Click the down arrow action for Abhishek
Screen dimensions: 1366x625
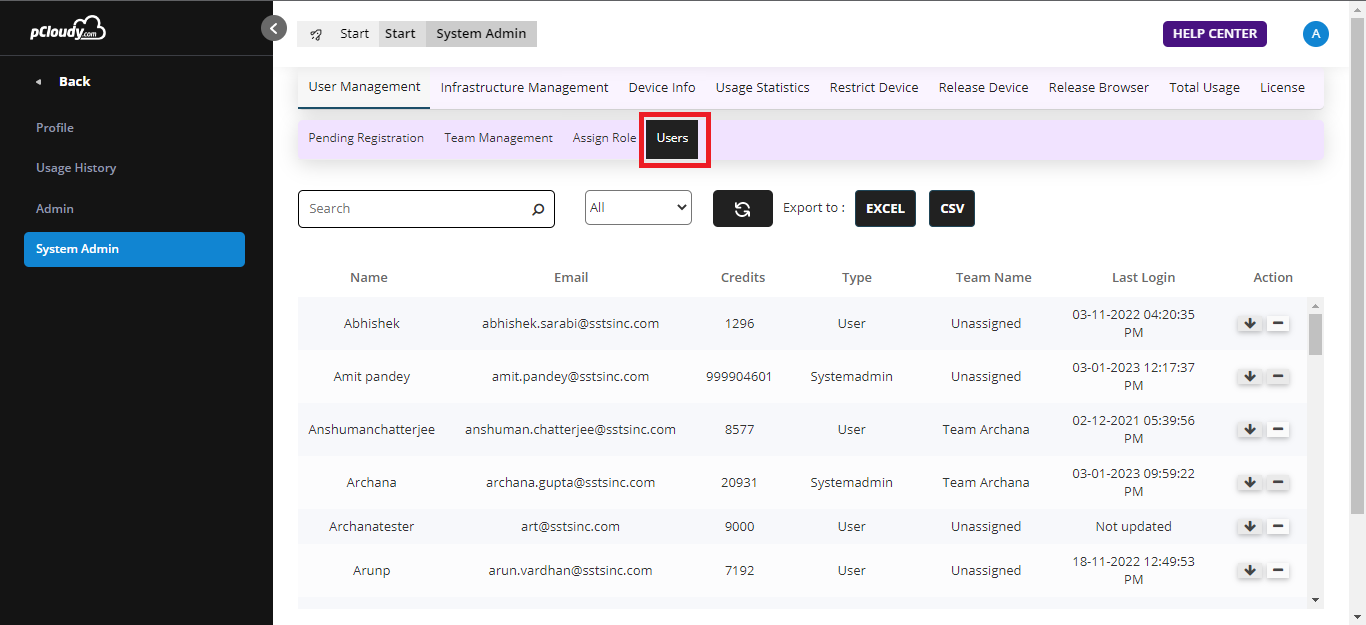point(1249,323)
